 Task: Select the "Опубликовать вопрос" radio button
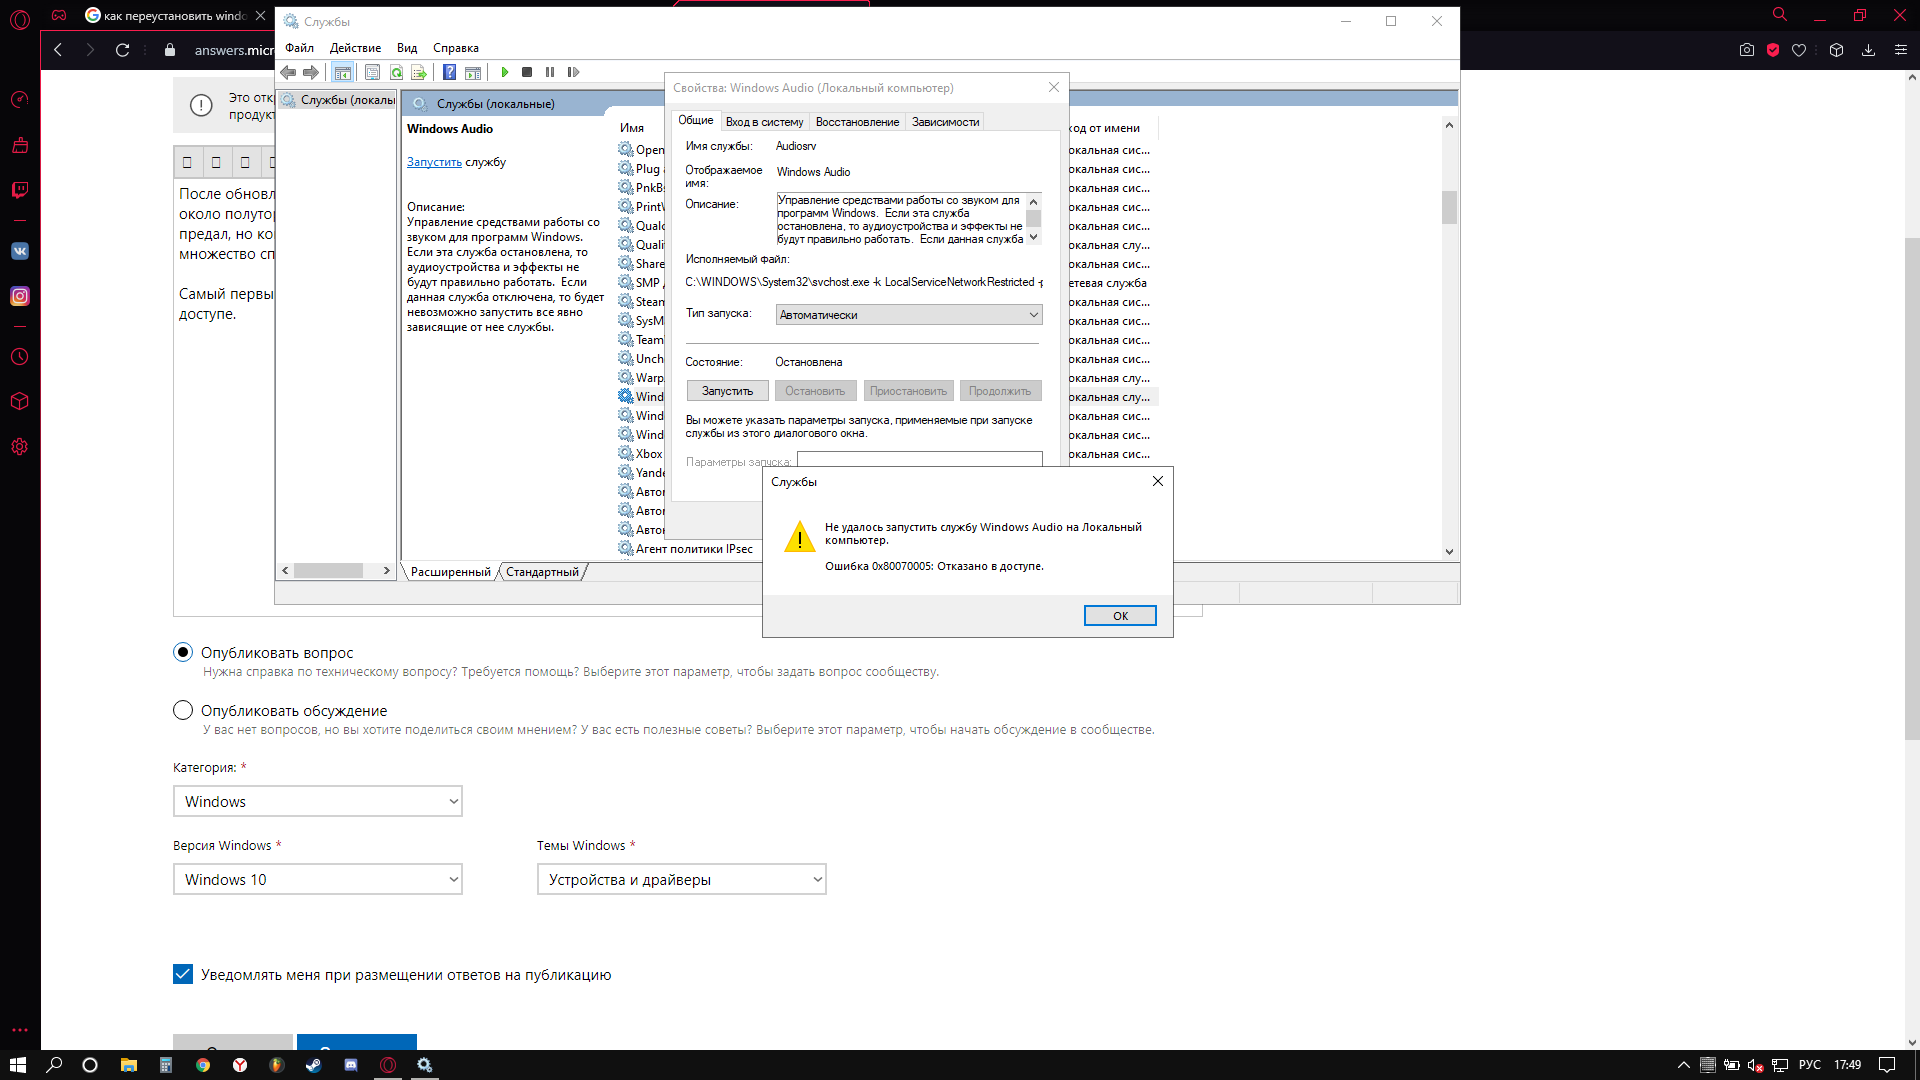click(x=183, y=652)
